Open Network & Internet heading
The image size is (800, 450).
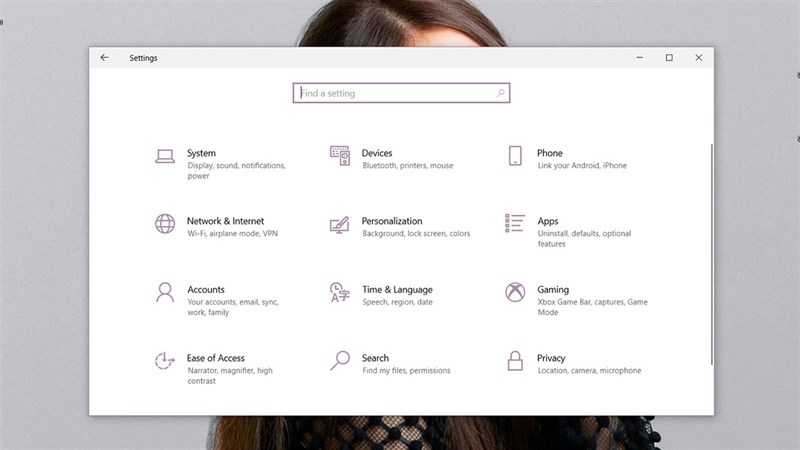tap(225, 221)
